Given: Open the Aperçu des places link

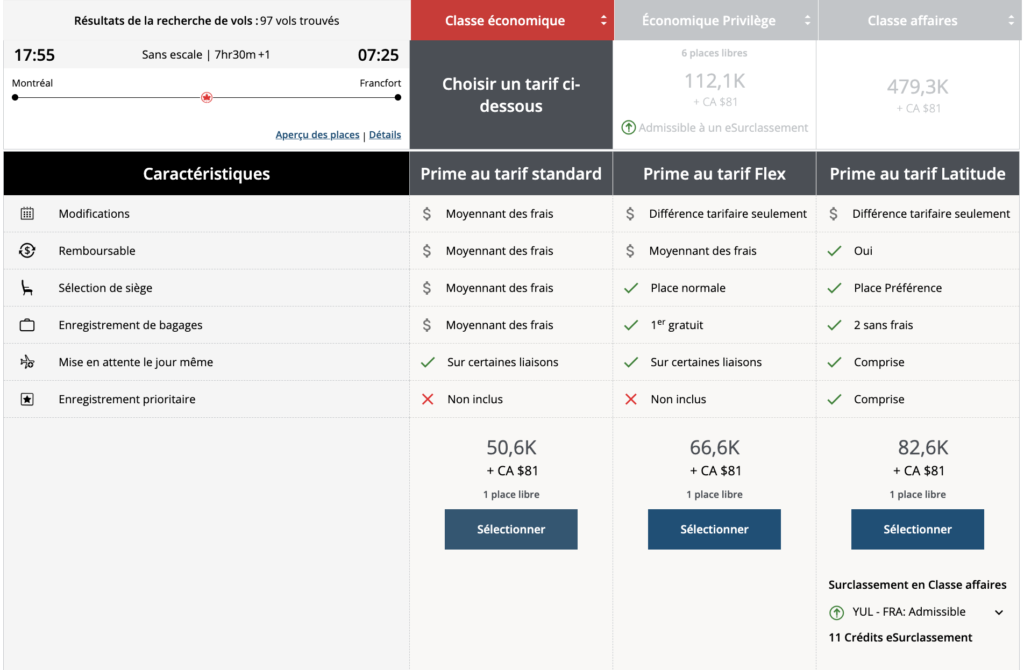Looking at the screenshot, I should tap(317, 135).
